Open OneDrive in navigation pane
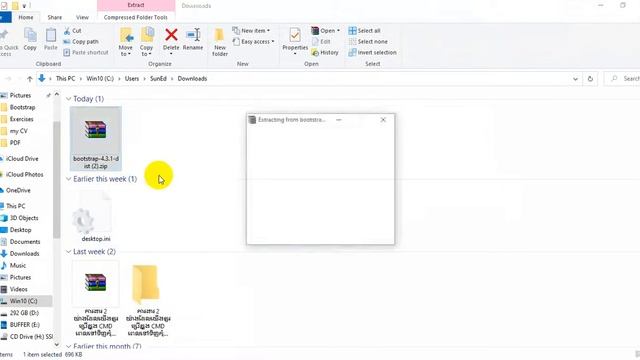640x360 pixels. pyautogui.click(x=16, y=191)
